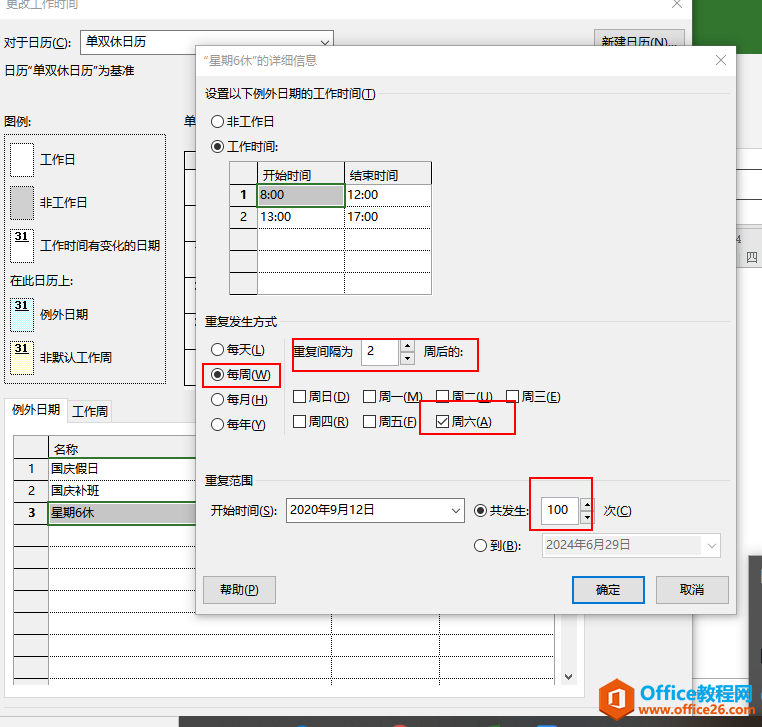Uncheck the 周六 checkbox
The image size is (762, 727).
tap(443, 422)
